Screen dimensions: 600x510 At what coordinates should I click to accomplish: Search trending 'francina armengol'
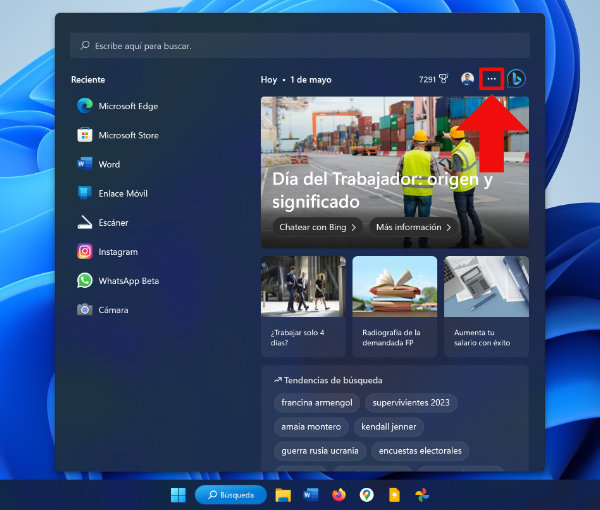[x=317, y=403]
